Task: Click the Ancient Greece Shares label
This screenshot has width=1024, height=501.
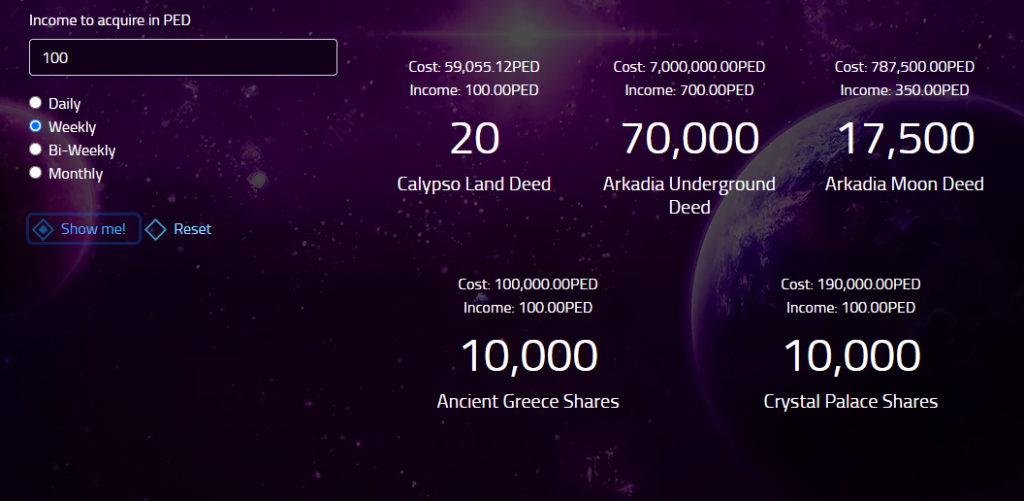Action: pos(528,401)
